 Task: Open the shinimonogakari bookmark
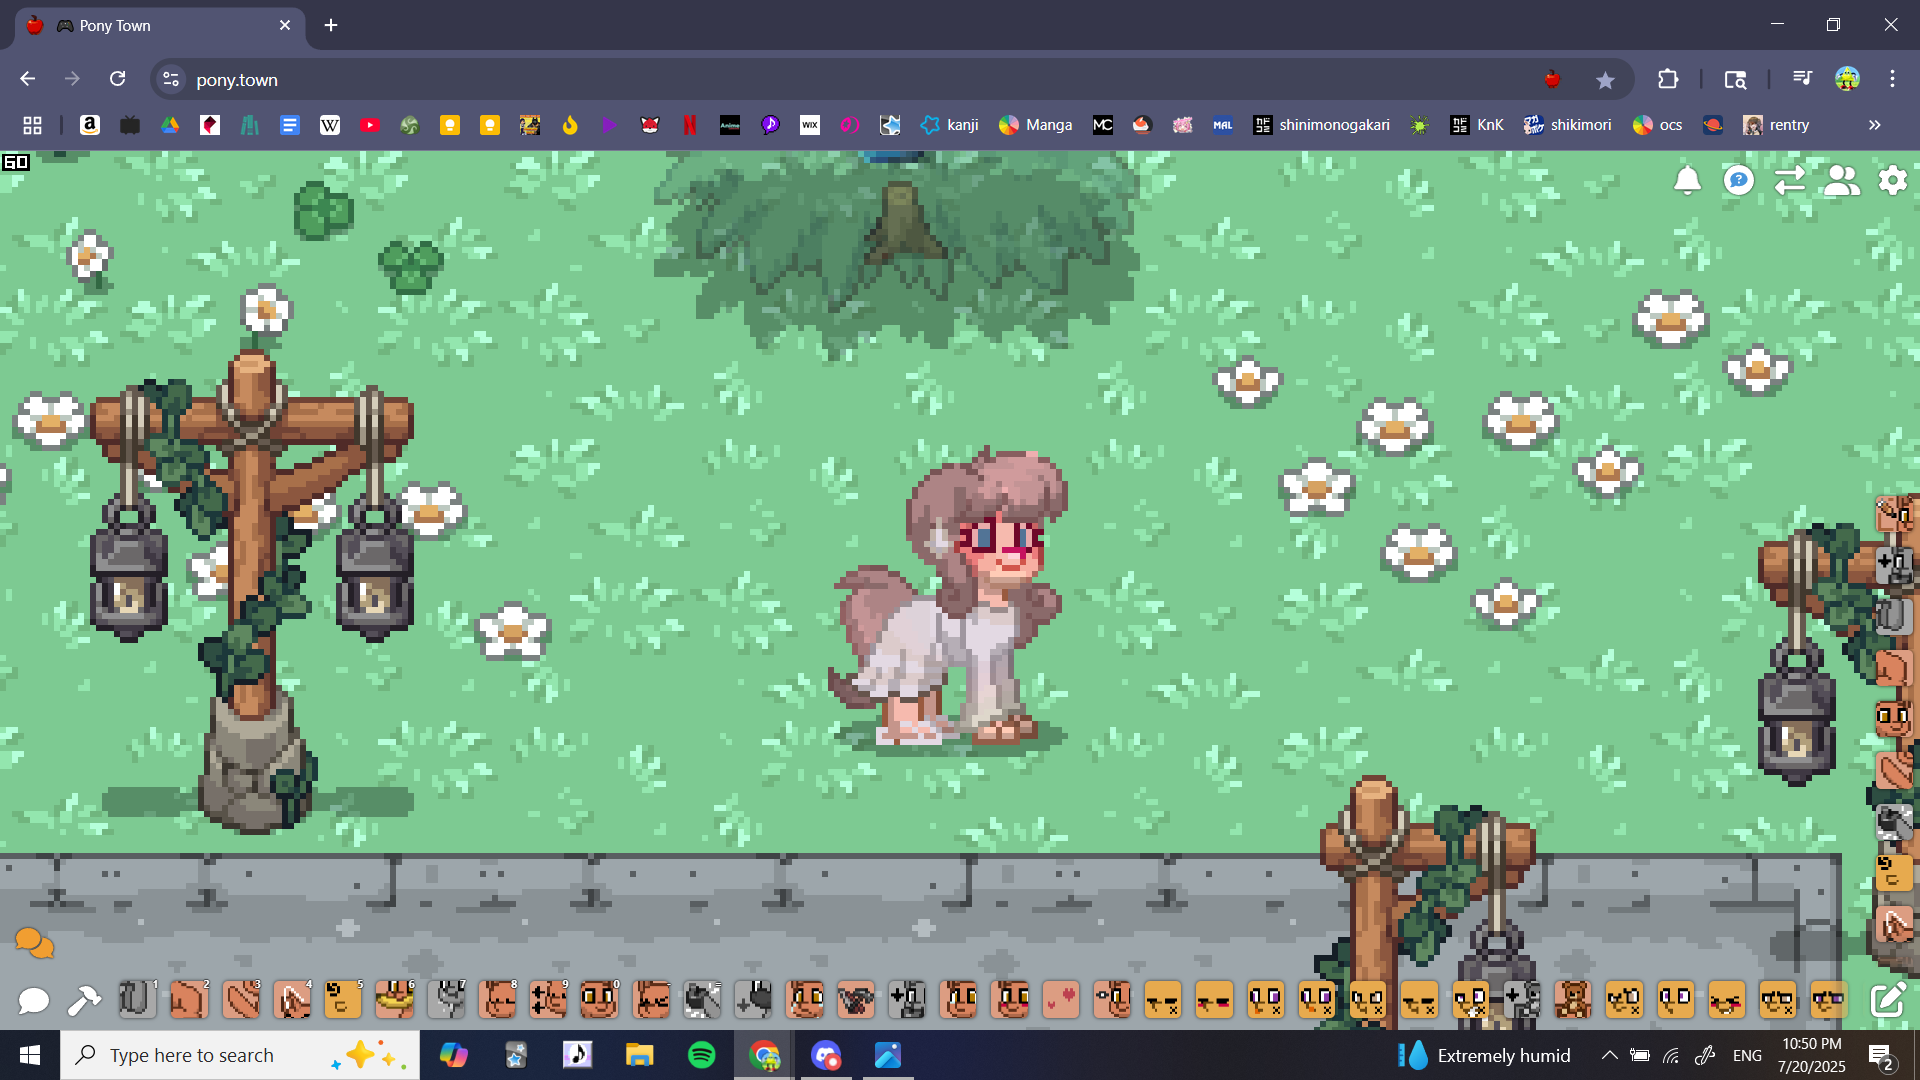(x=1321, y=125)
